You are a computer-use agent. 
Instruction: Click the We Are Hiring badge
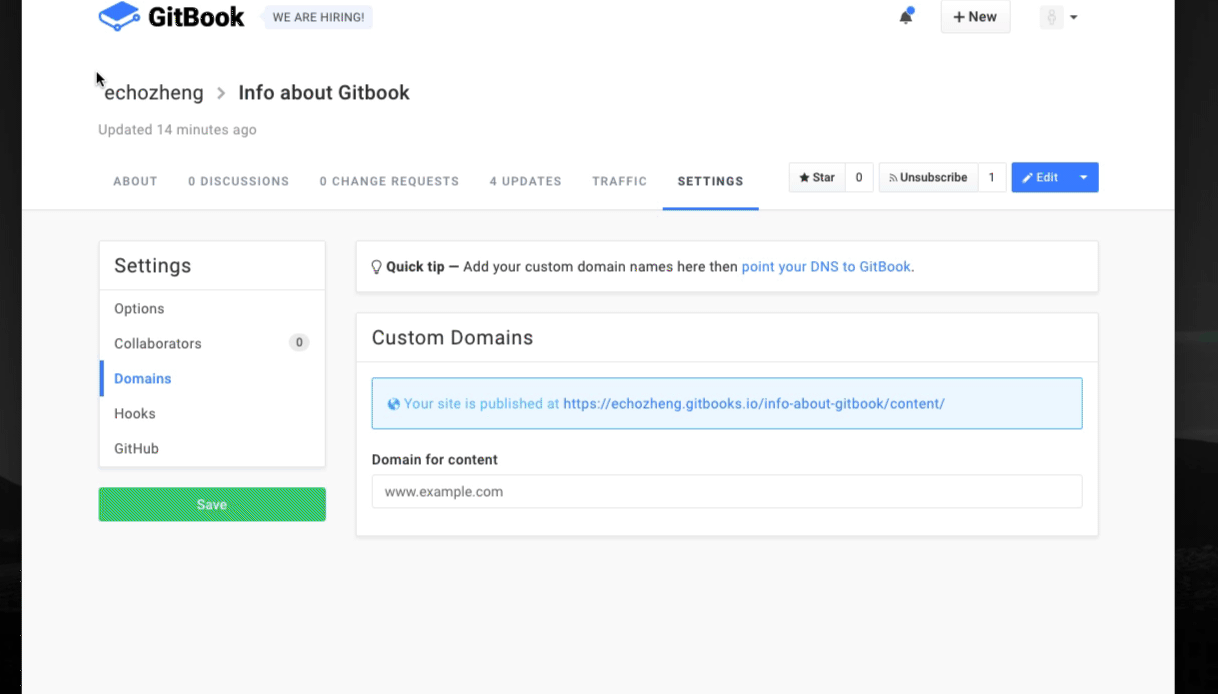[318, 17]
